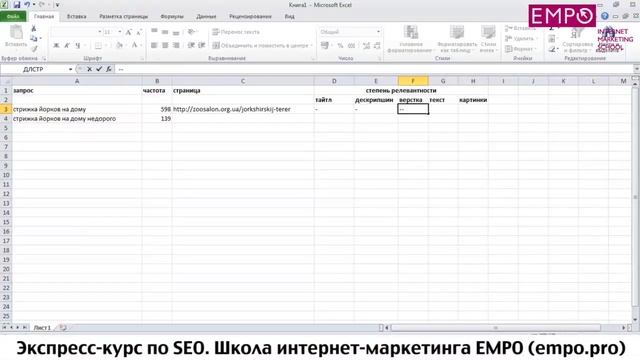The height and width of the screenshot is (360, 640).
Task: Center cell text horizontally
Action: click(x=165, y=45)
